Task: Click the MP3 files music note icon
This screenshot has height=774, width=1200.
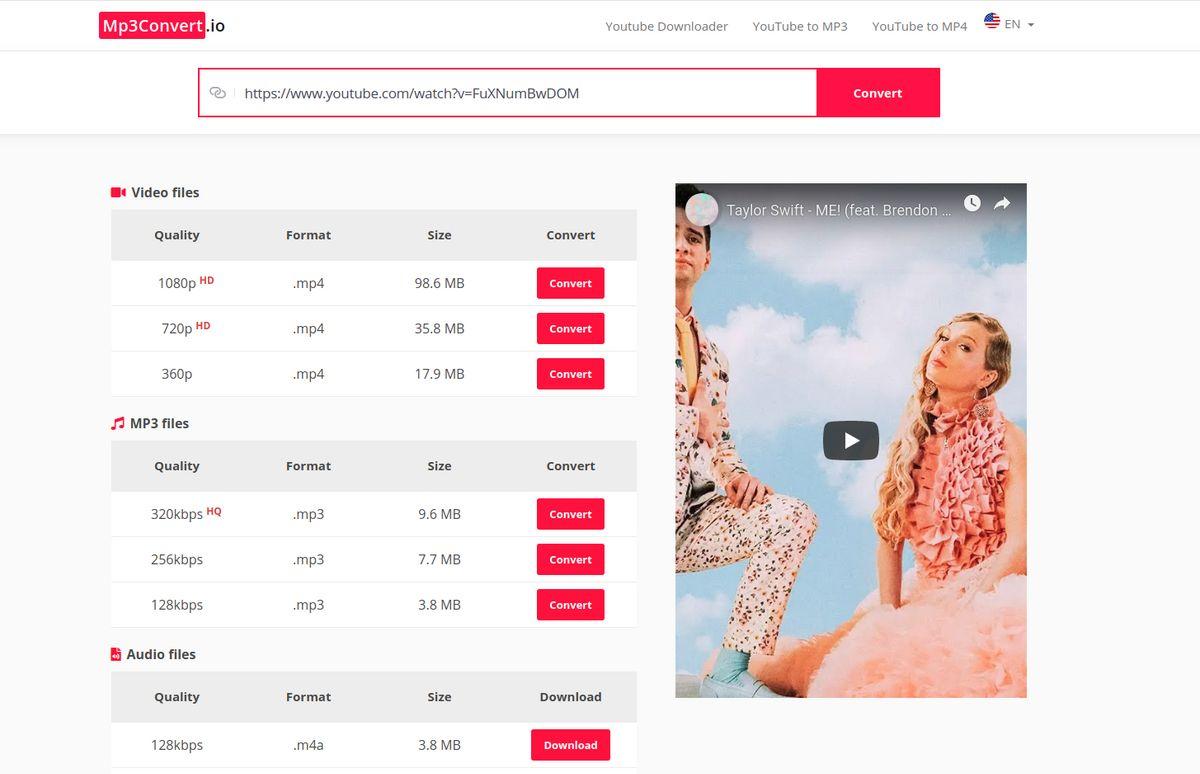Action: (118, 423)
